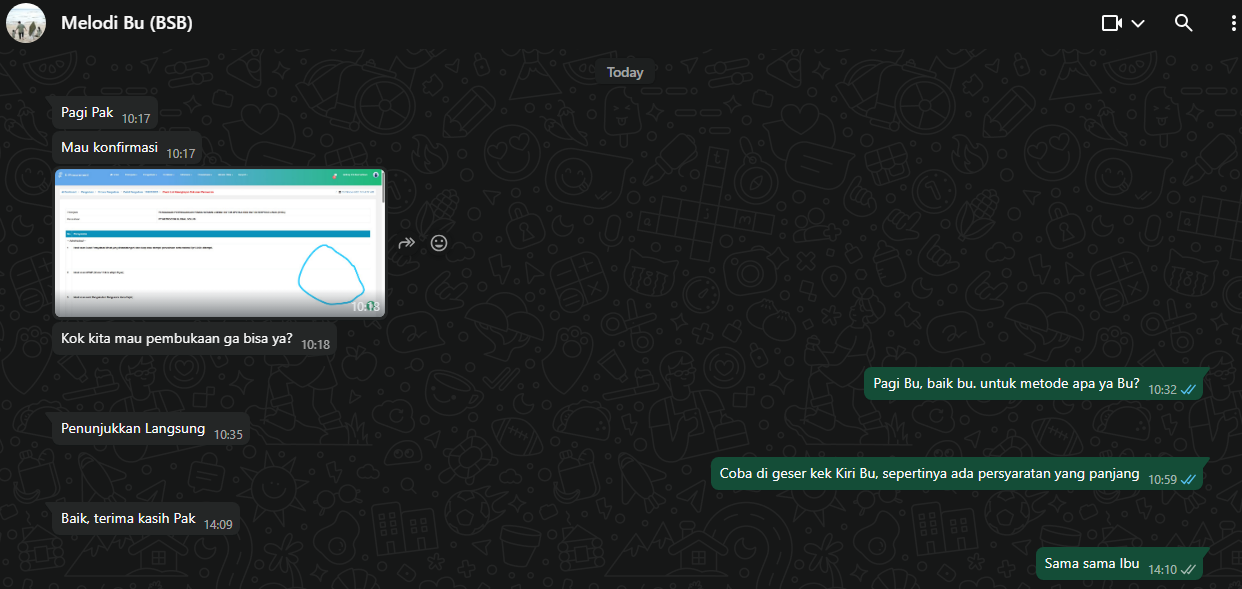1242x589 pixels.
Task: React to the image with emoji icon
Action: [438, 243]
